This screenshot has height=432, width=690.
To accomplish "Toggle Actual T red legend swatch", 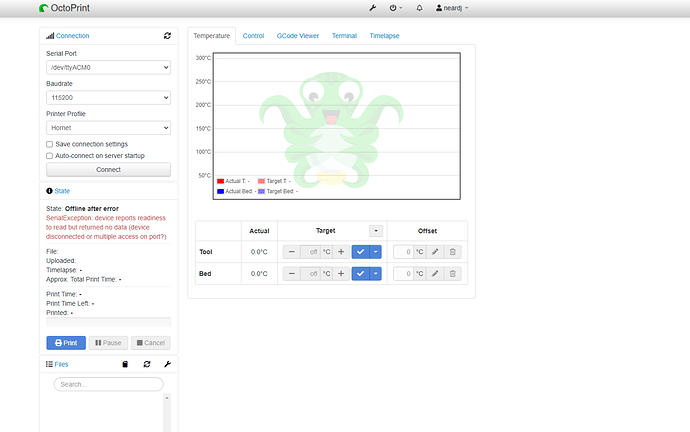I will pyautogui.click(x=220, y=181).
